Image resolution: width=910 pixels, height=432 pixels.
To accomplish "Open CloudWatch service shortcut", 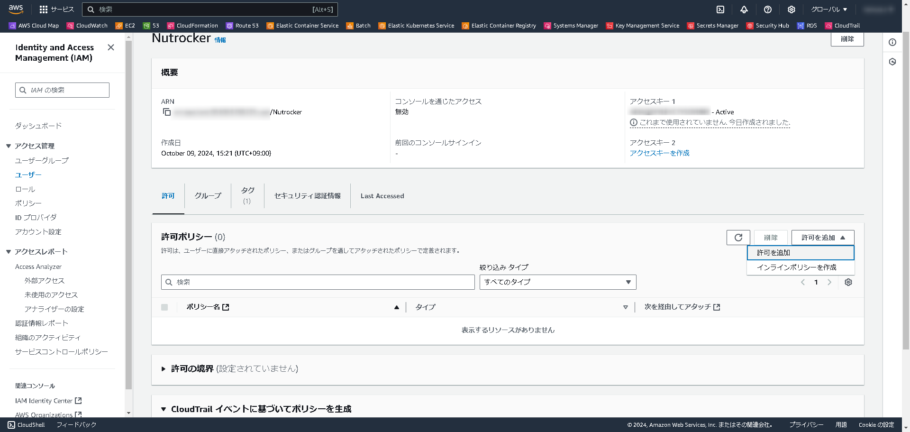I will click(x=87, y=26).
